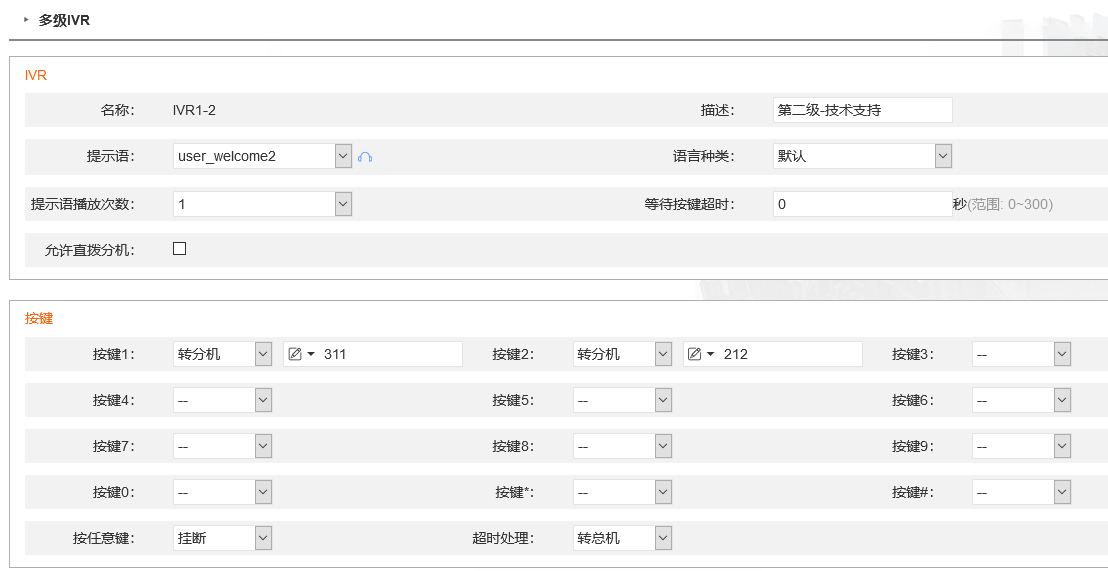Click the 等待按键超时 seconds input field
The image size is (1108, 571).
[863, 204]
